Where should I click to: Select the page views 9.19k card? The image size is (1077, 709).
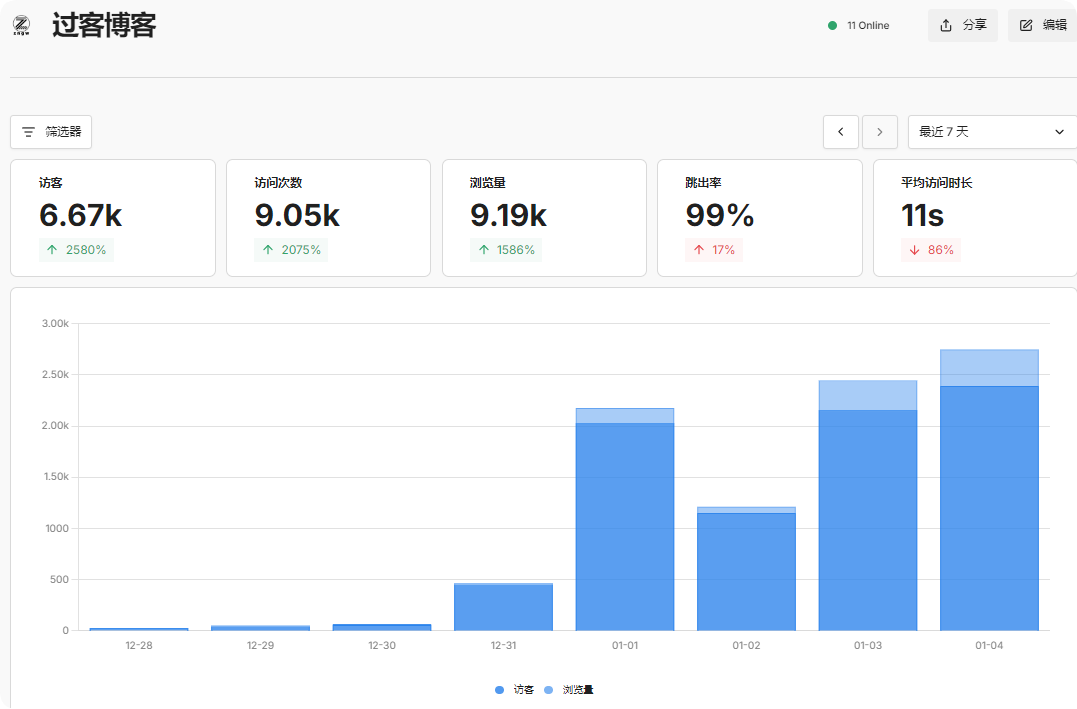[x=544, y=217]
